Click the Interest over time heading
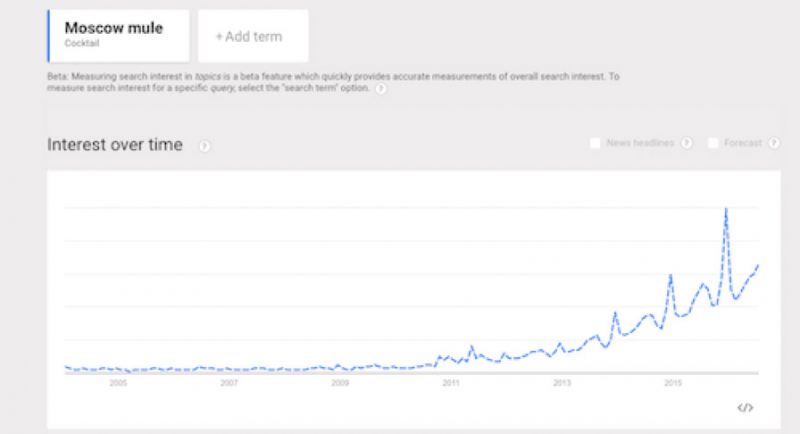This screenshot has width=800, height=434. 115,146
